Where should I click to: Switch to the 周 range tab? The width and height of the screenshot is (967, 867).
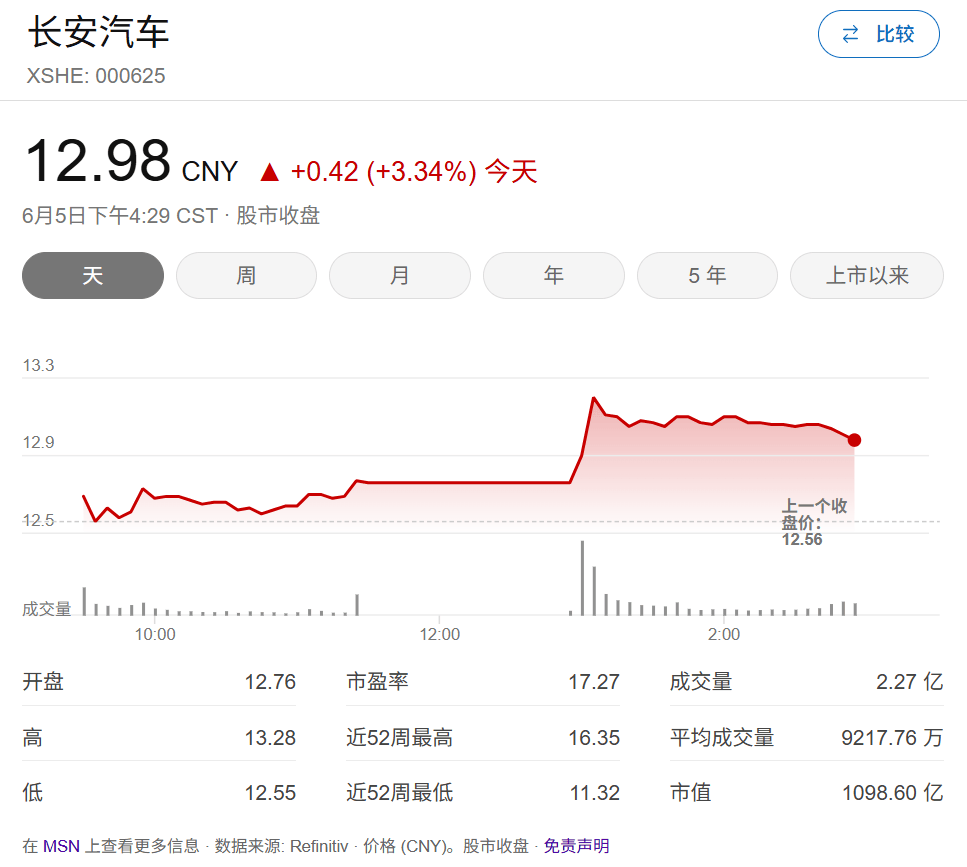click(246, 275)
